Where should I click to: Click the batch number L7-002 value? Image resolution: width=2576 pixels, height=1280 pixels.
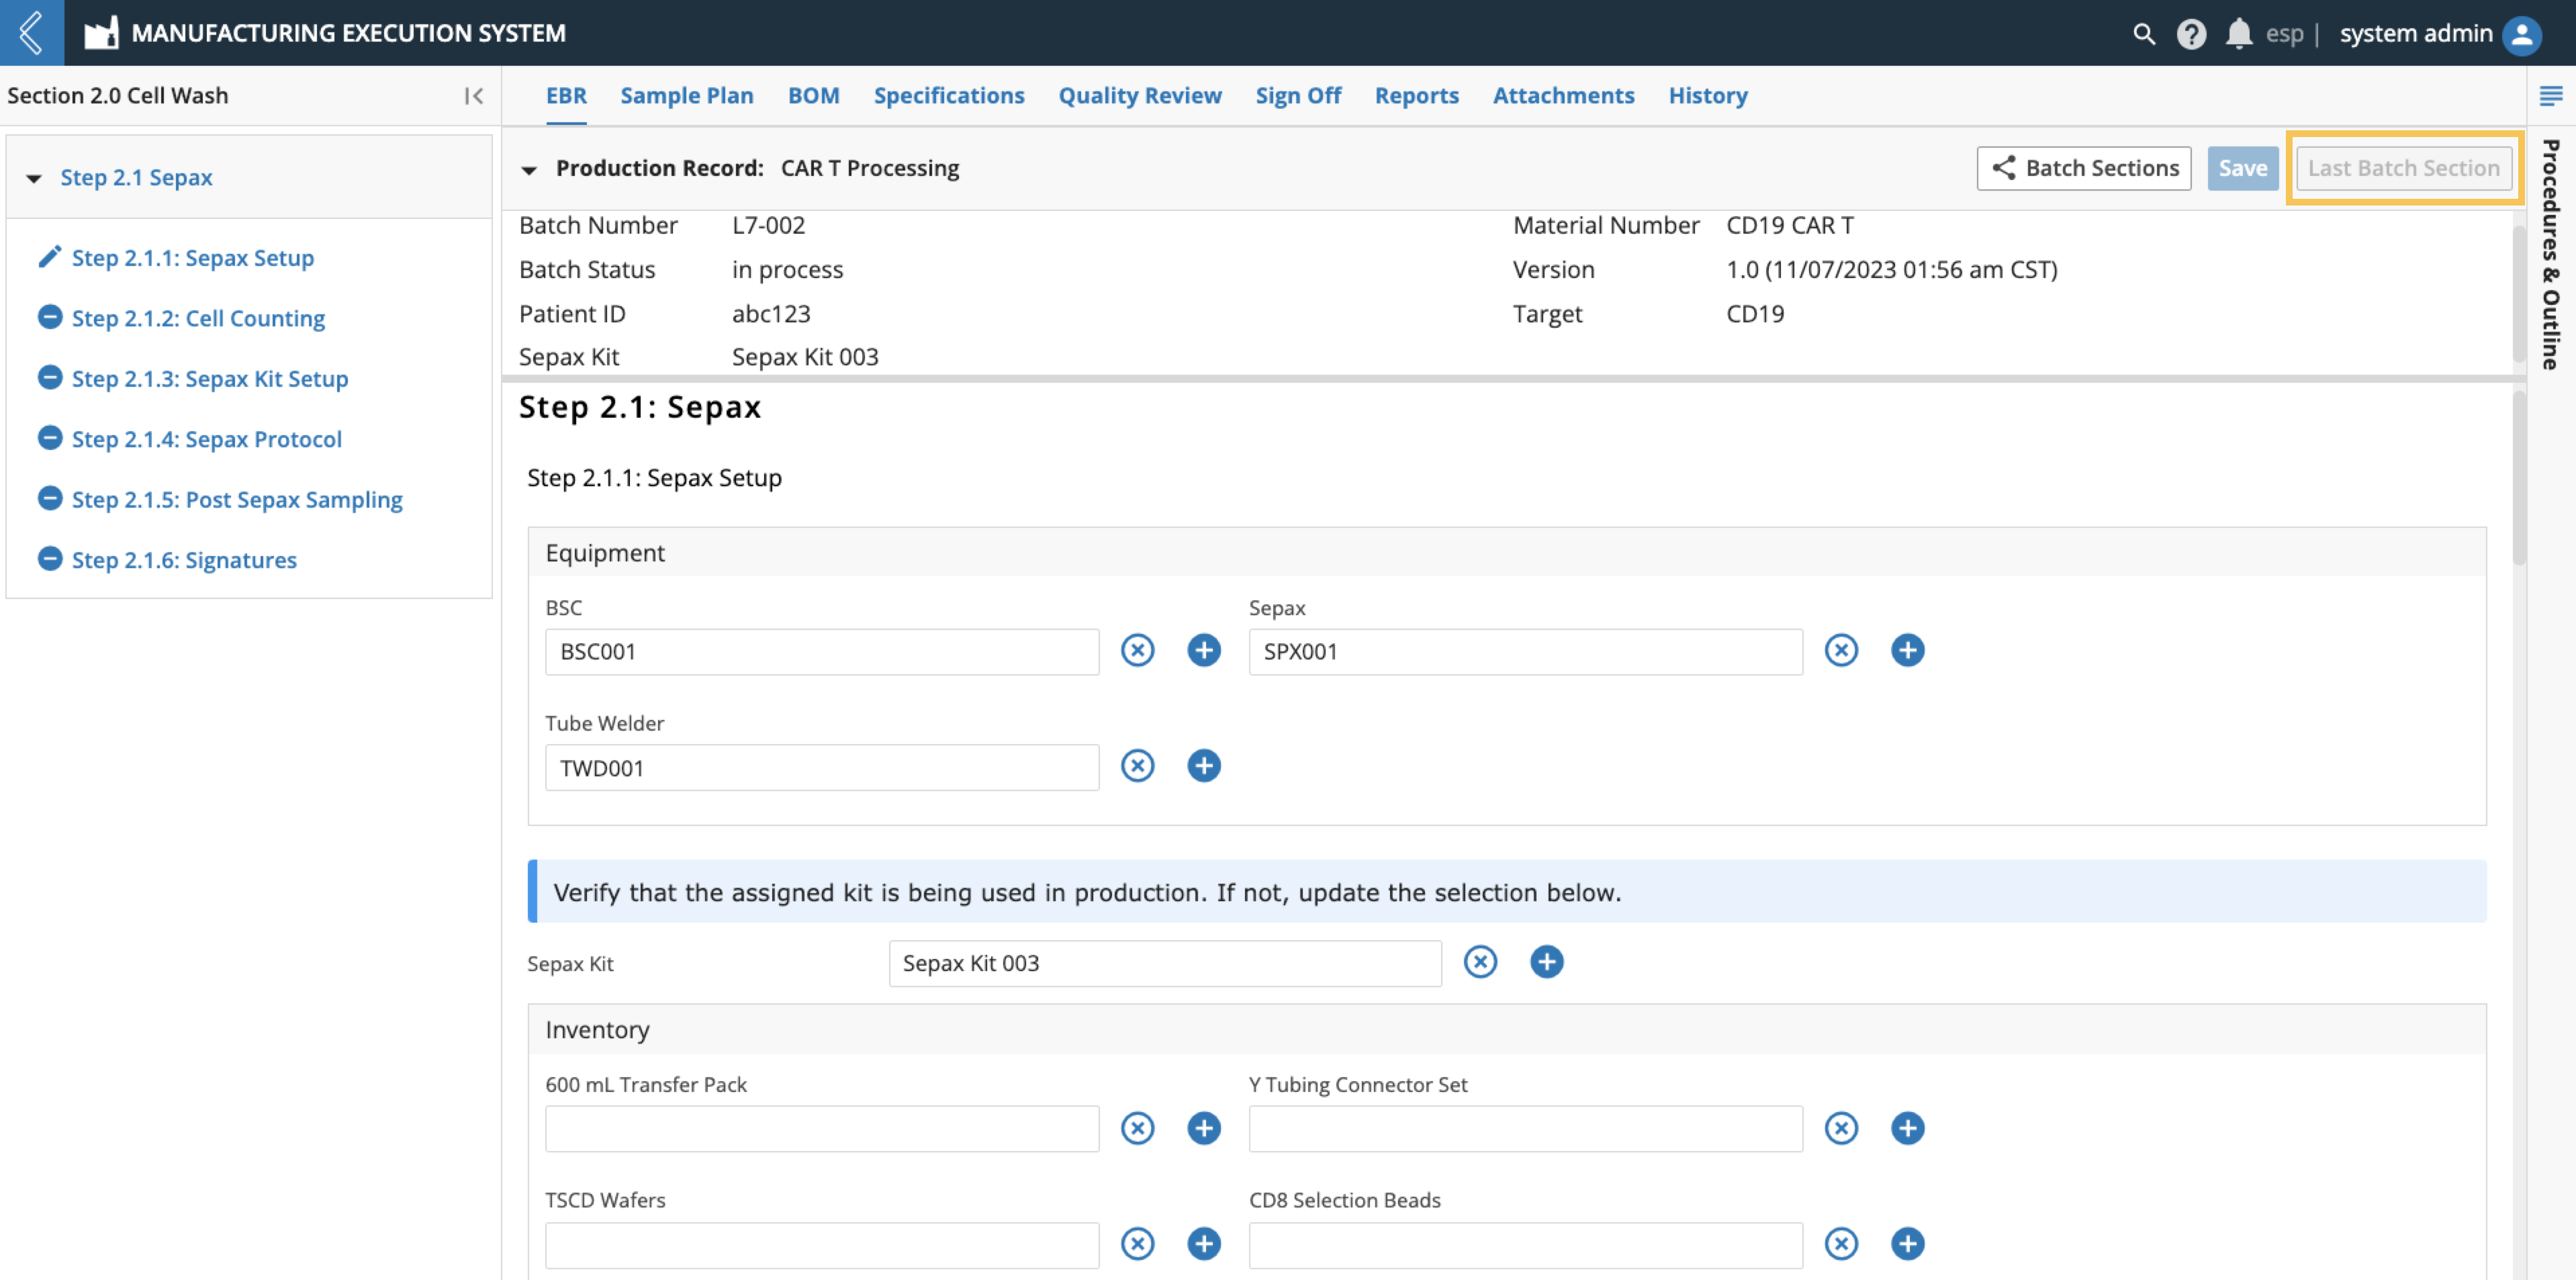pyautogui.click(x=768, y=226)
